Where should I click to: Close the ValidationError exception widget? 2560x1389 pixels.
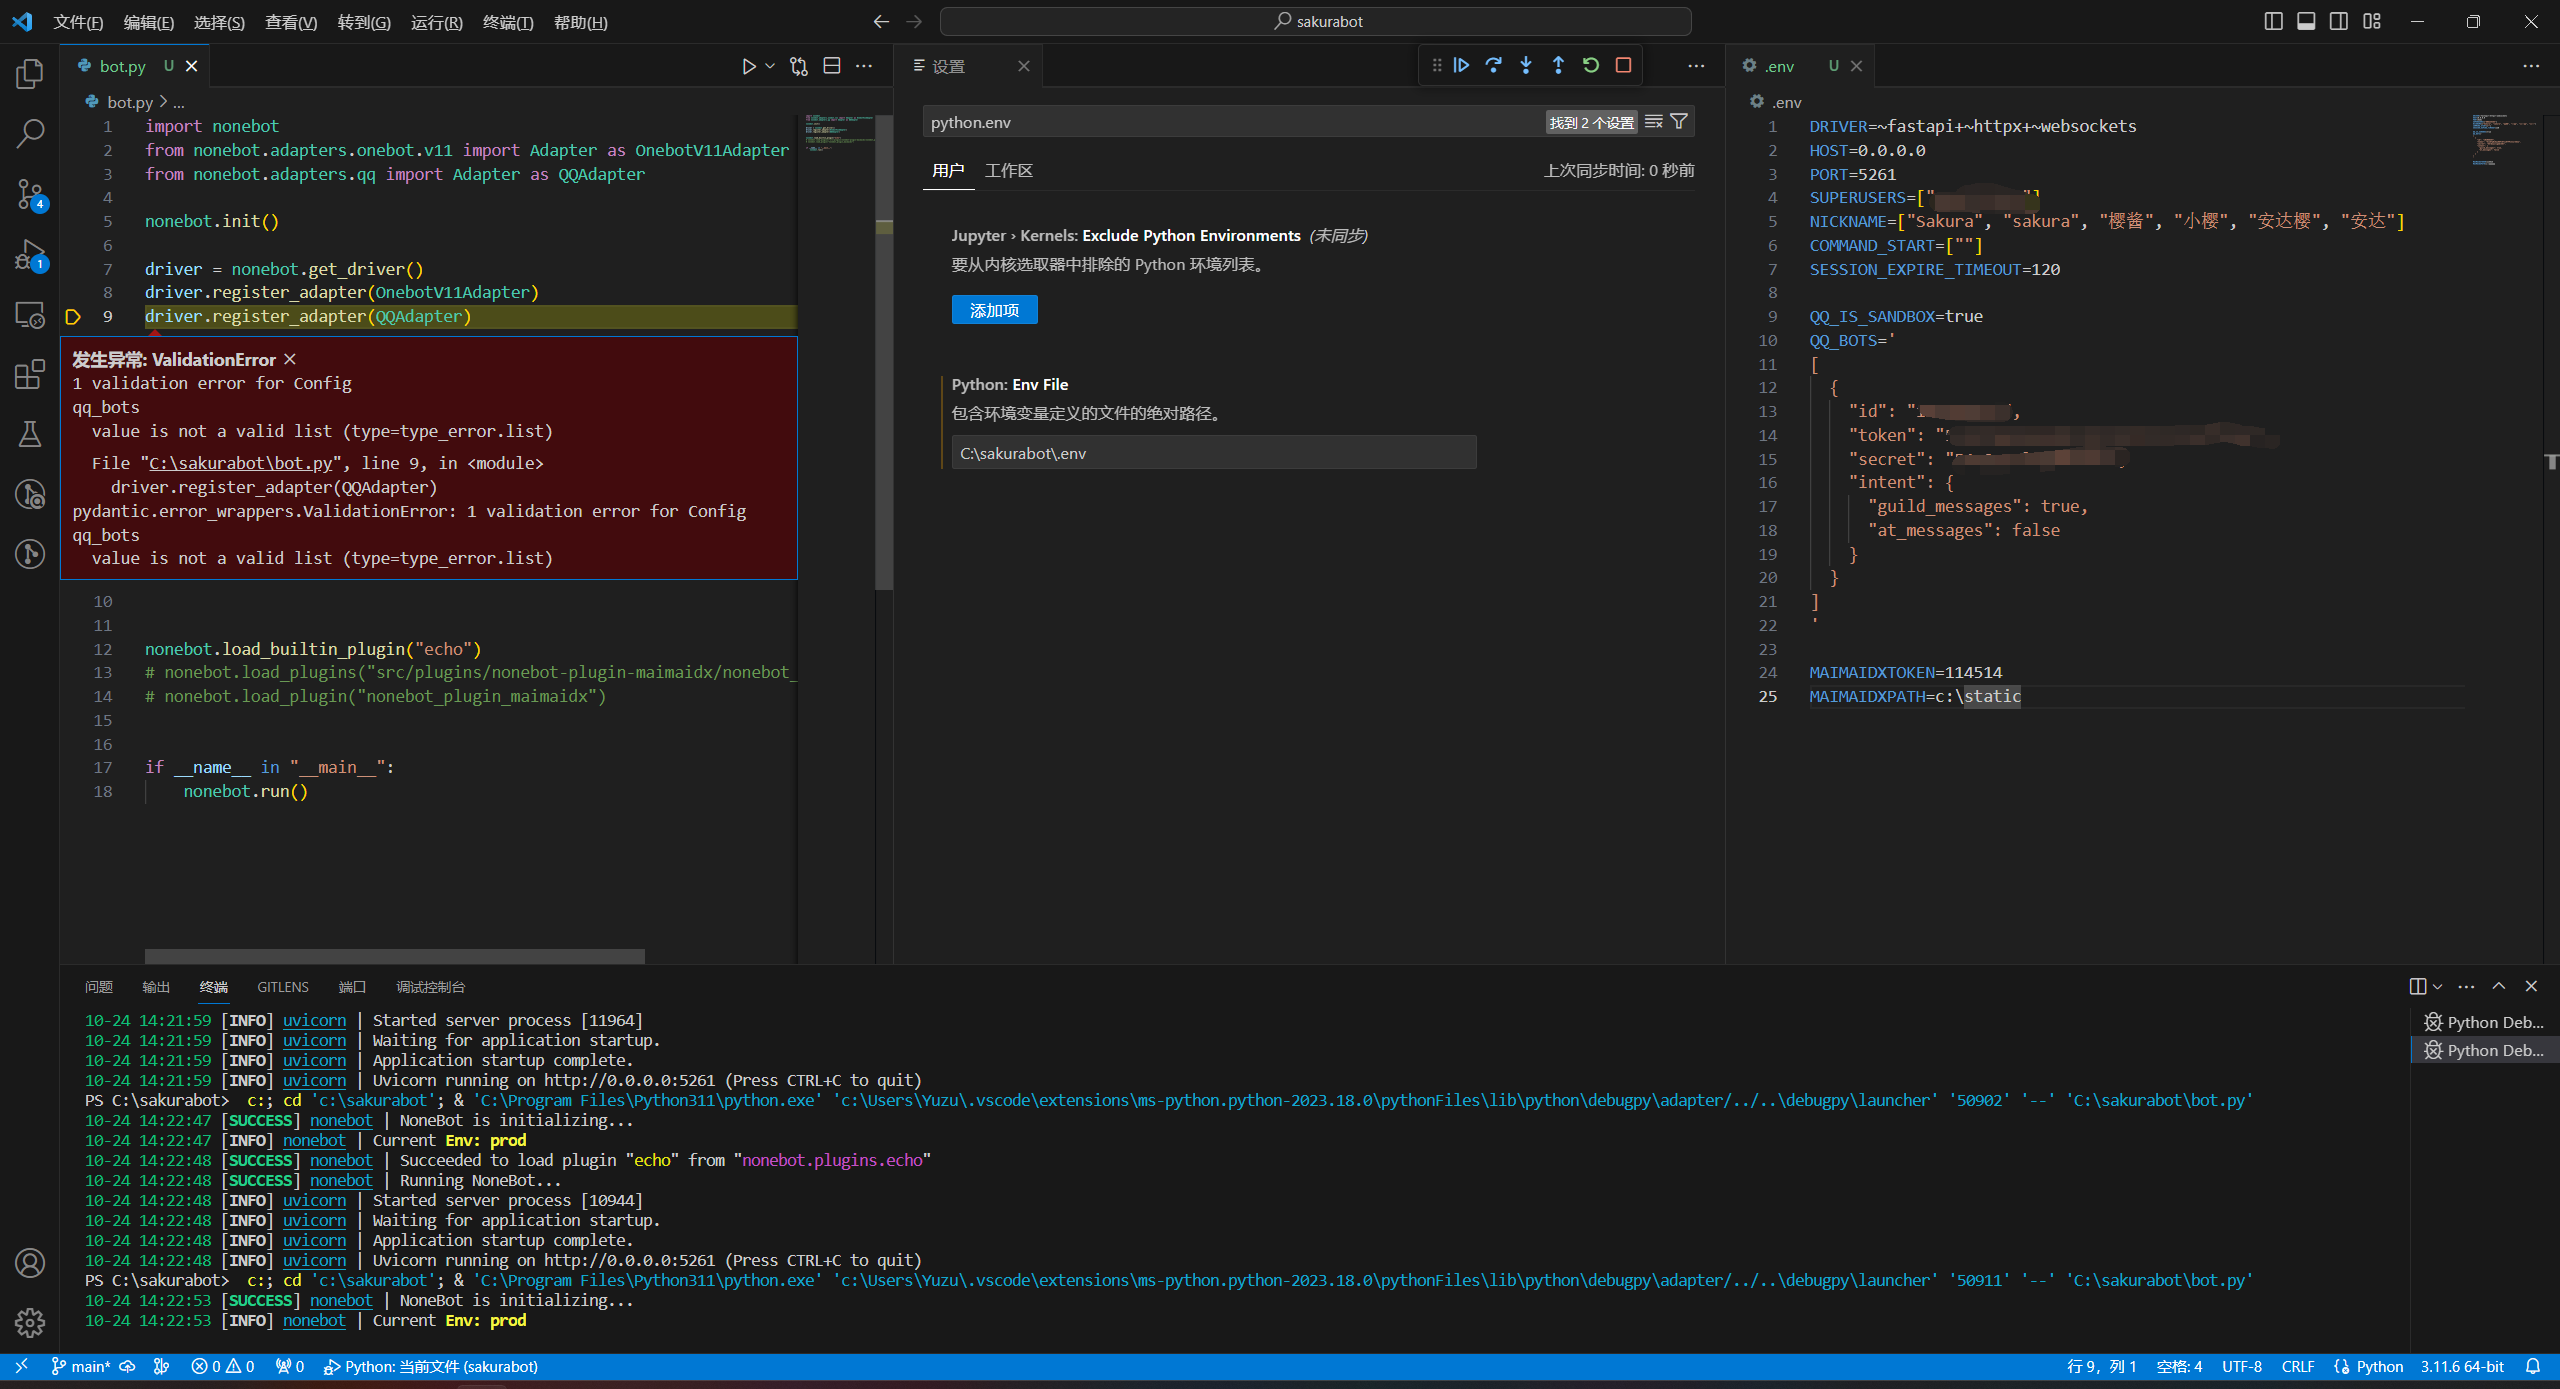[290, 359]
